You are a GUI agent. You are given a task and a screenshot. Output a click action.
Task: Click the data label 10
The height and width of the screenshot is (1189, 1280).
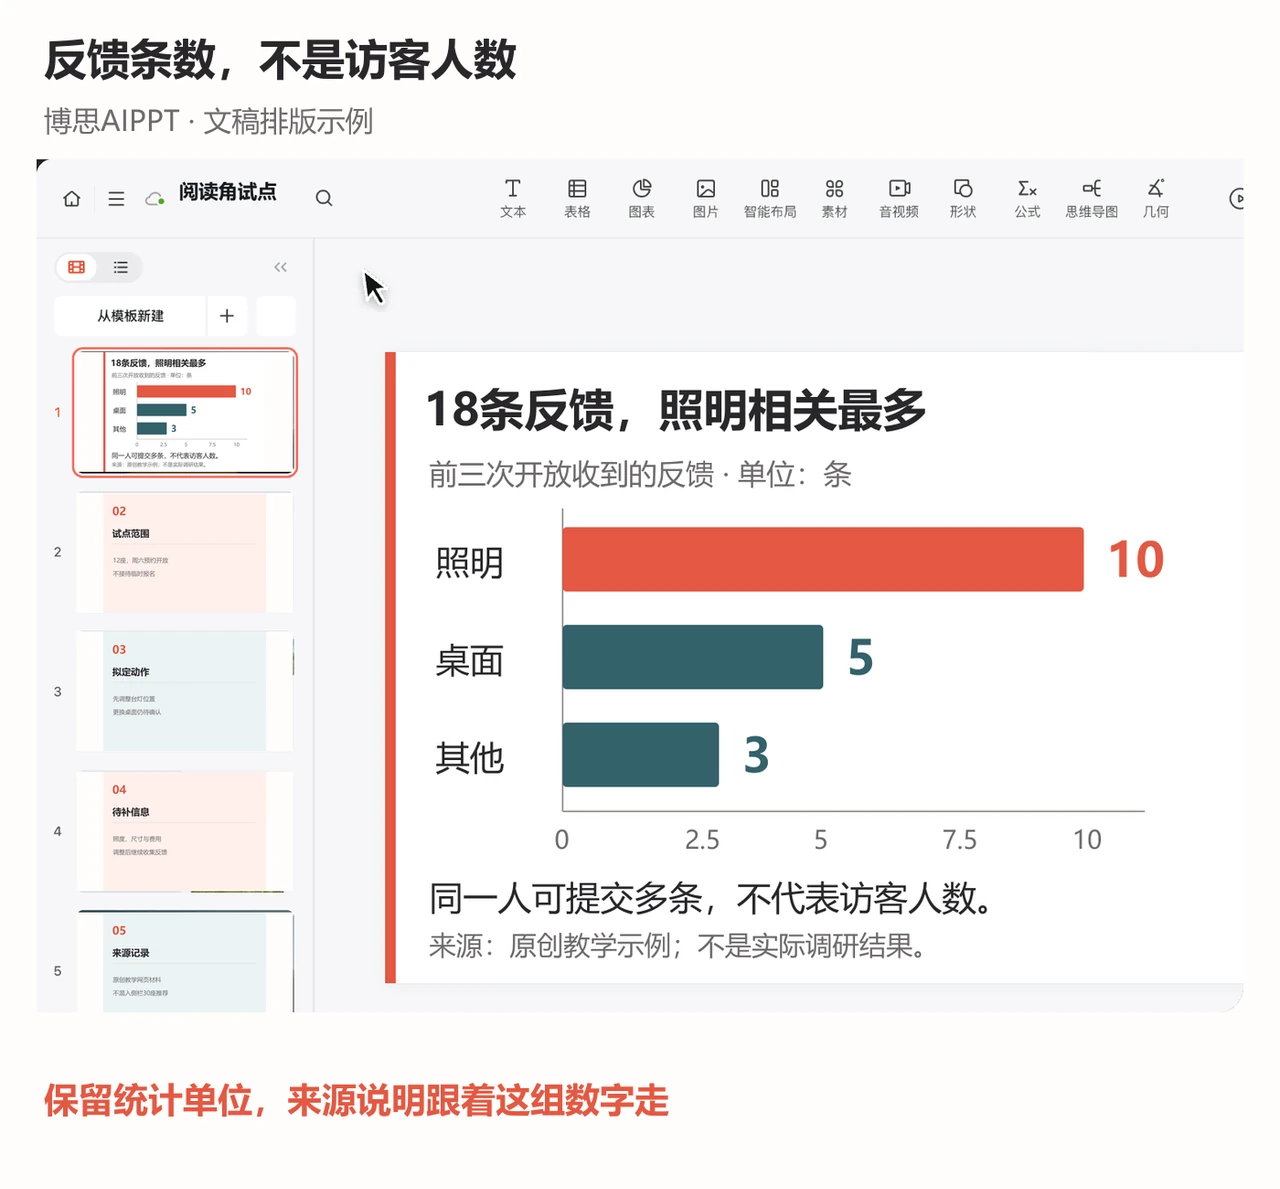coord(1136,559)
